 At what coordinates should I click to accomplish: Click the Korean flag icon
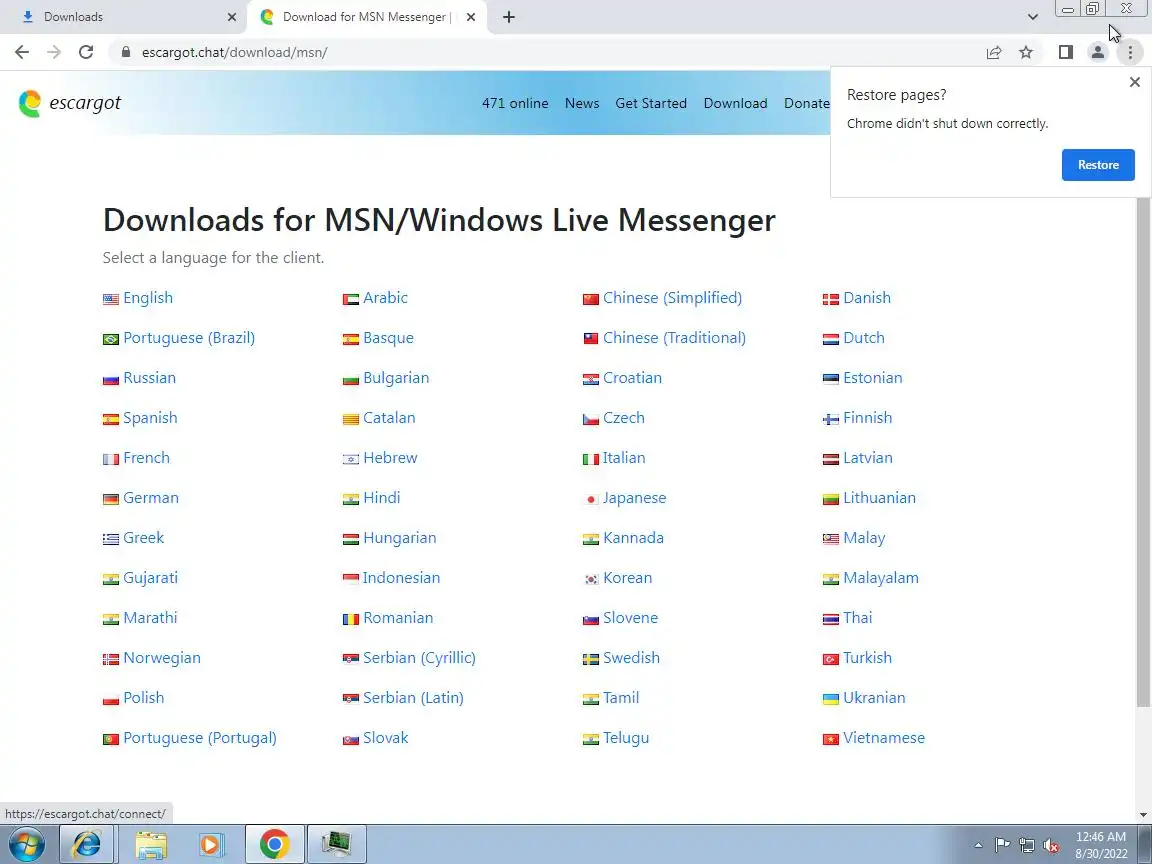pos(591,580)
